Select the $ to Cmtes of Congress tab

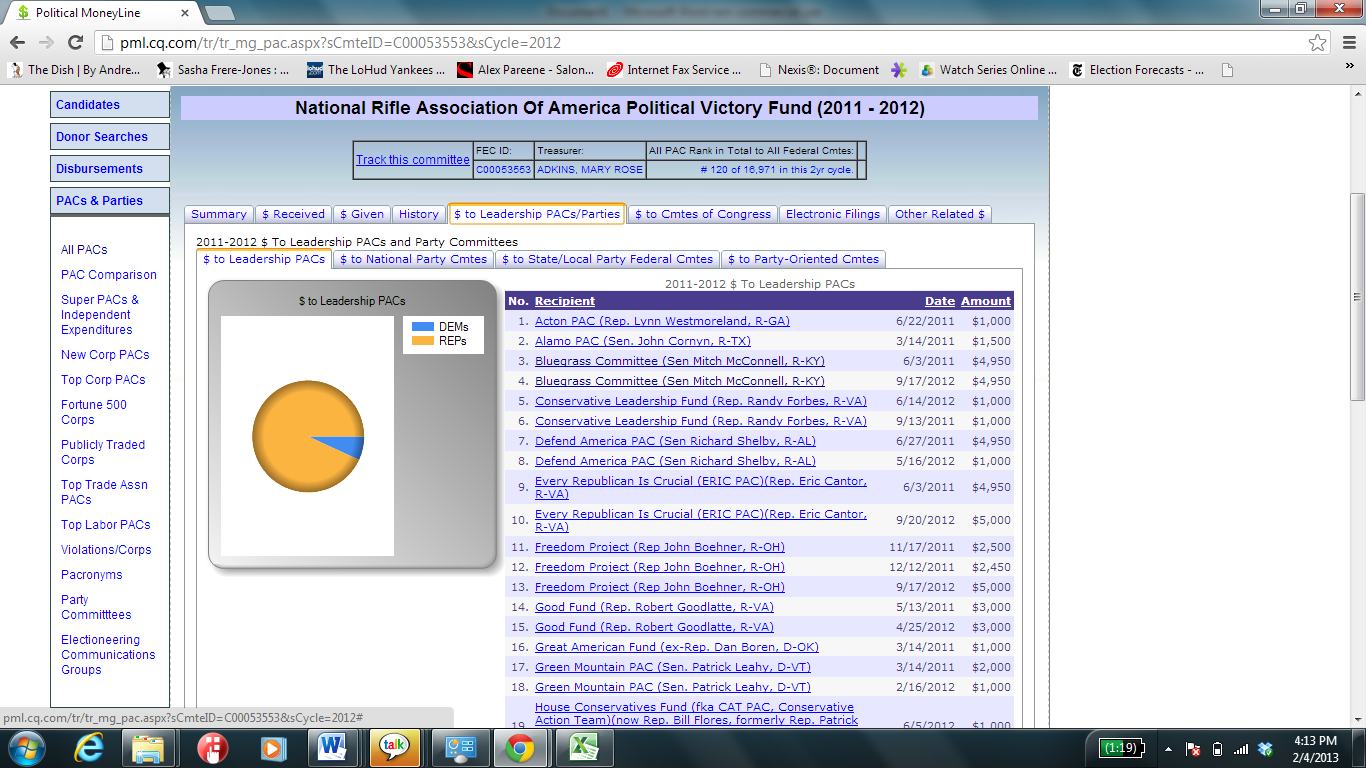702,214
